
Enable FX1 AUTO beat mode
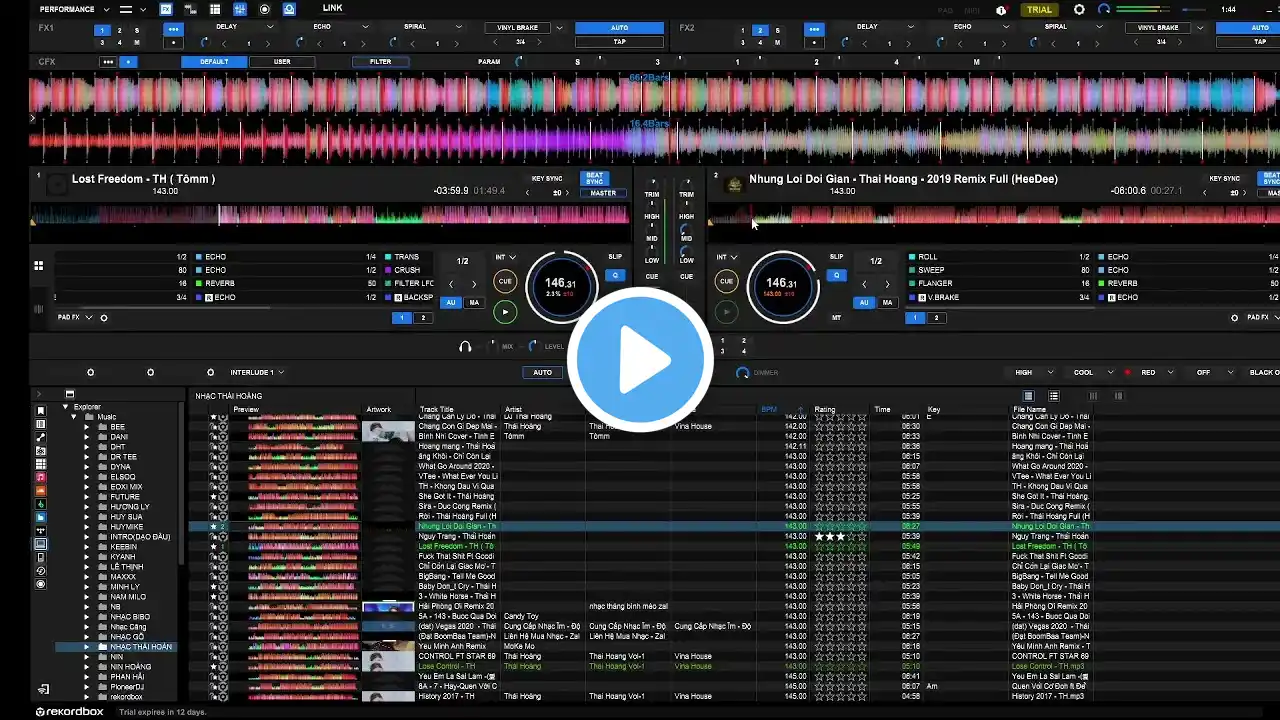(x=620, y=28)
